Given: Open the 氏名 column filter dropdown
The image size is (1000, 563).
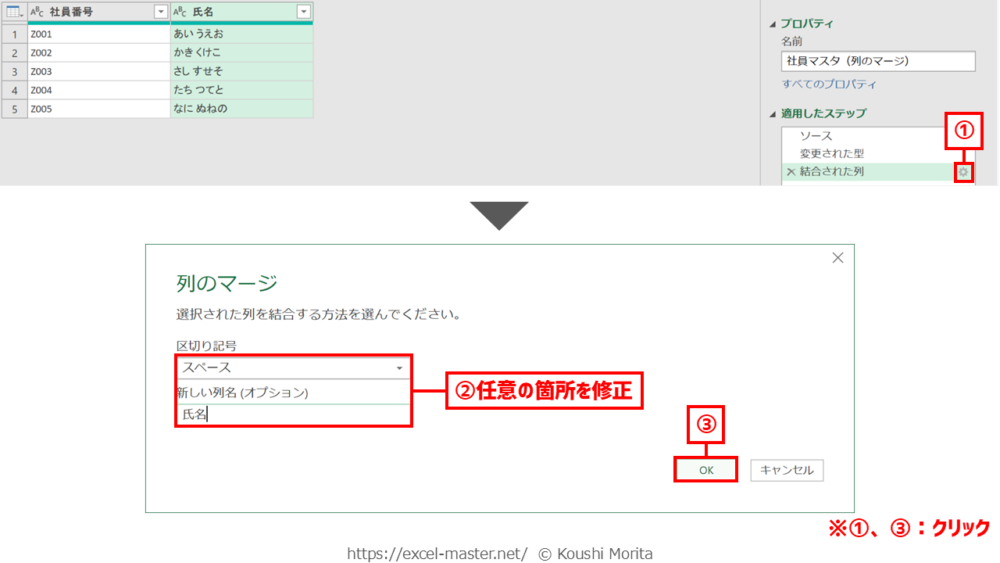Looking at the screenshot, I should (x=304, y=11).
